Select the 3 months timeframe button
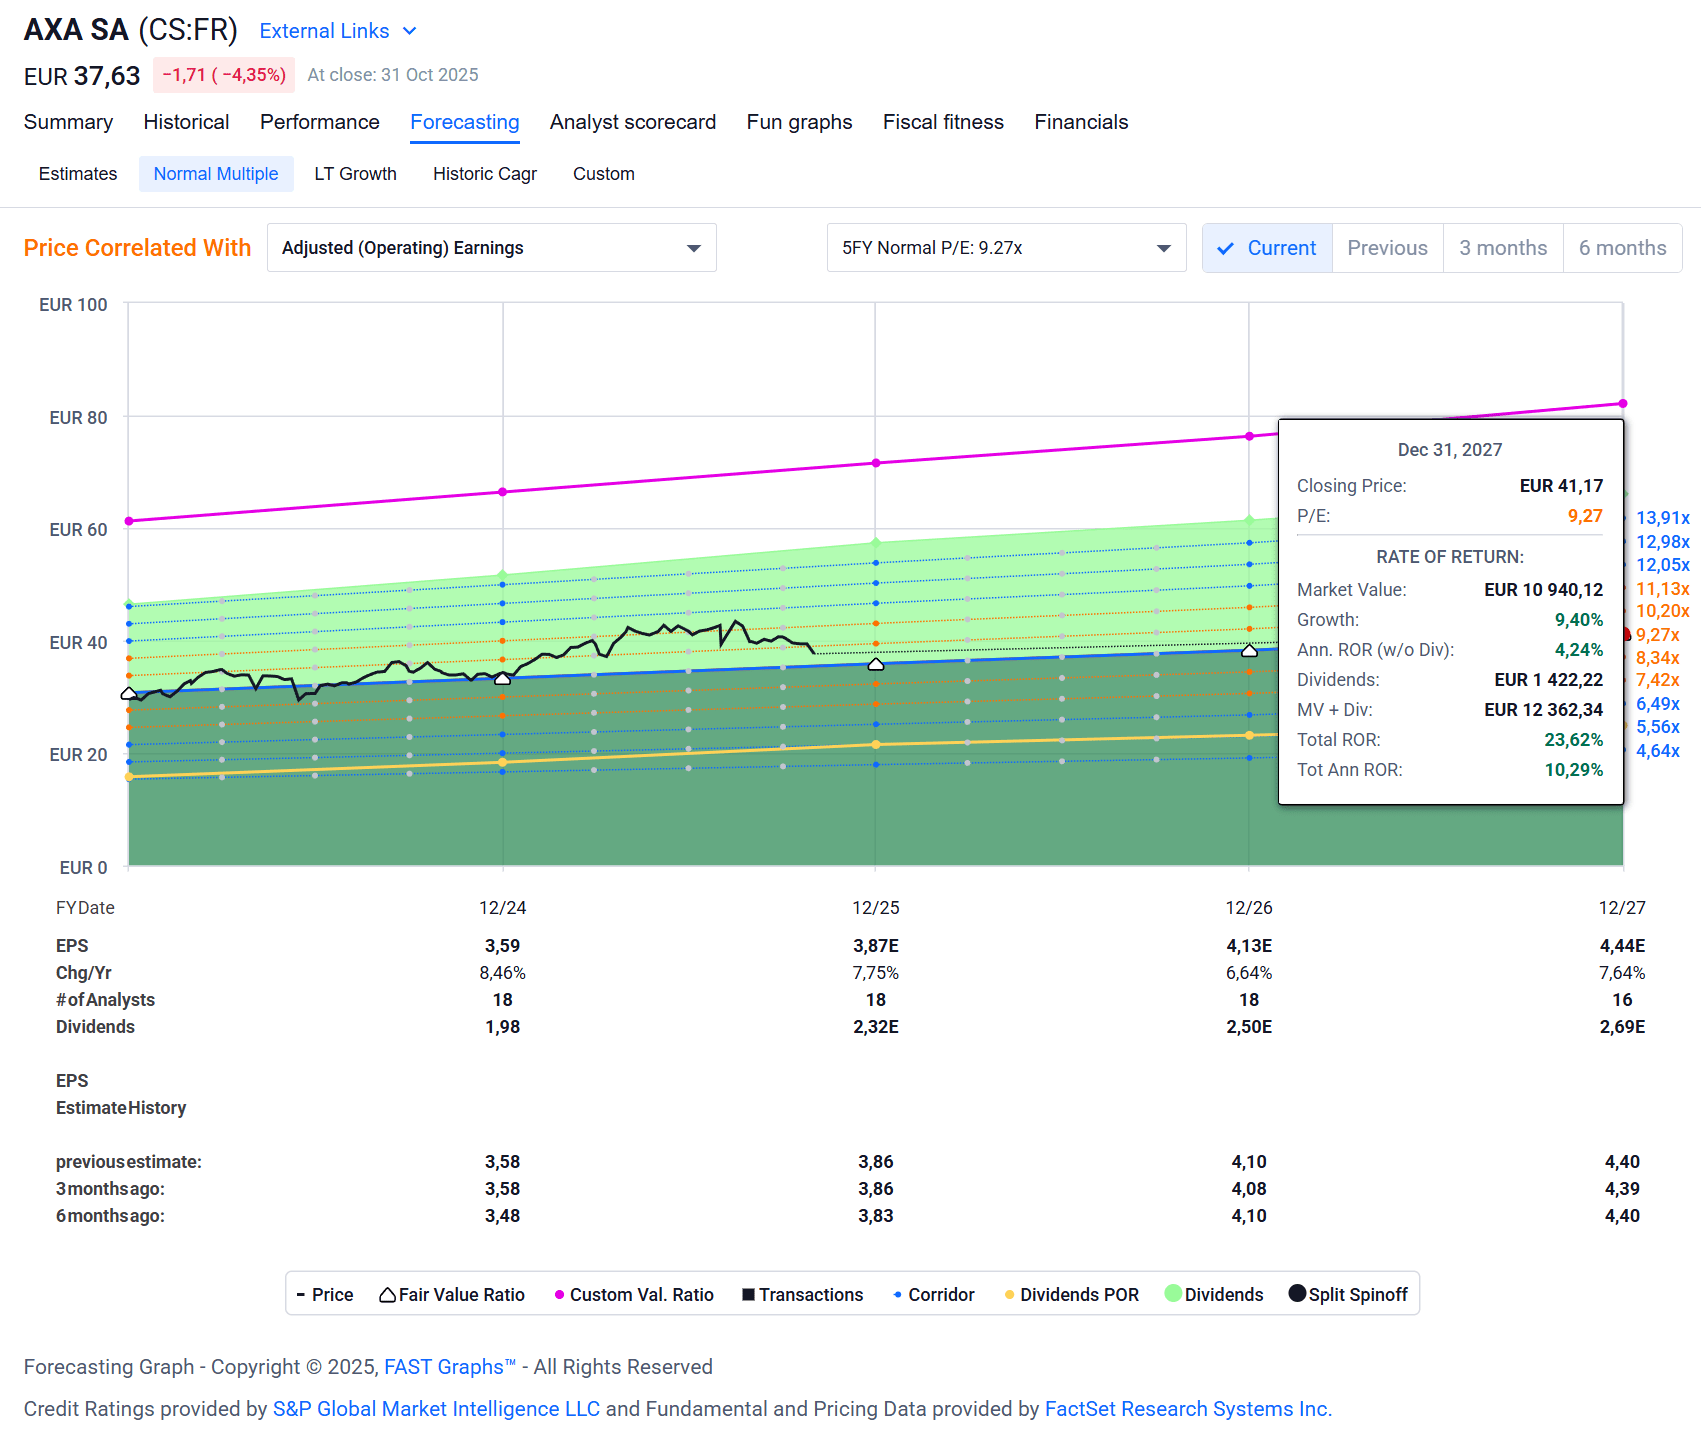1701x1438 pixels. pos(1502,248)
